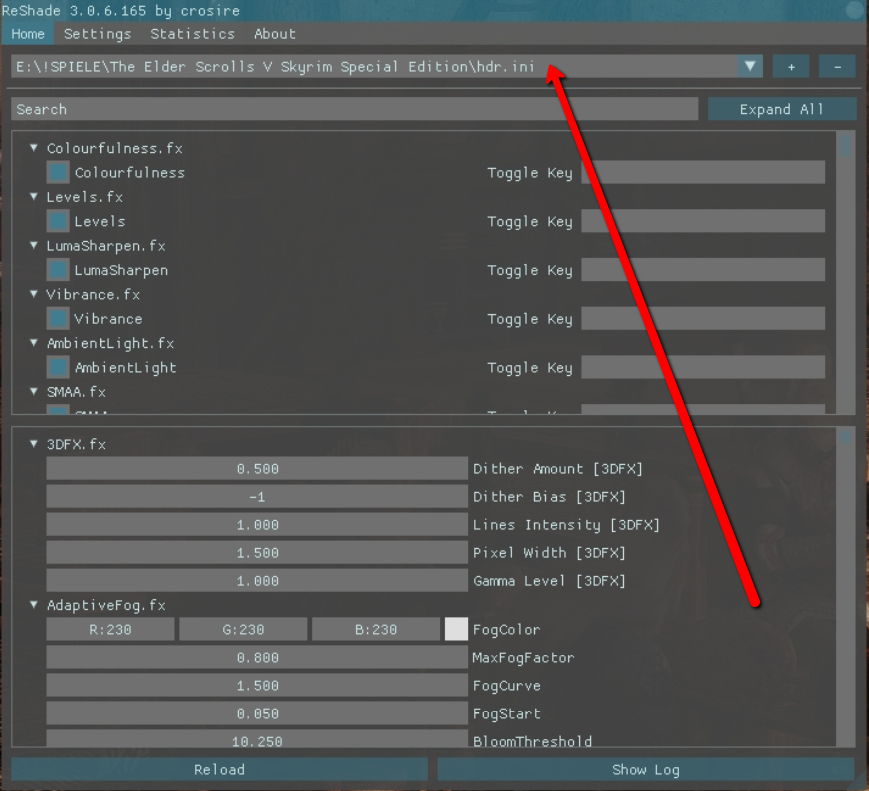Click the minus button to remove preset
The width and height of the screenshot is (869, 791).
tap(837, 67)
